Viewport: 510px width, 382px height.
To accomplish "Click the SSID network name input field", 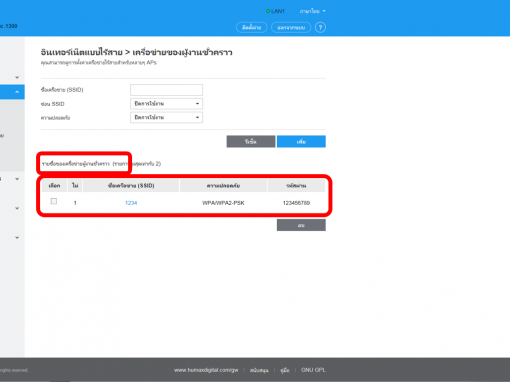I will click(166, 90).
